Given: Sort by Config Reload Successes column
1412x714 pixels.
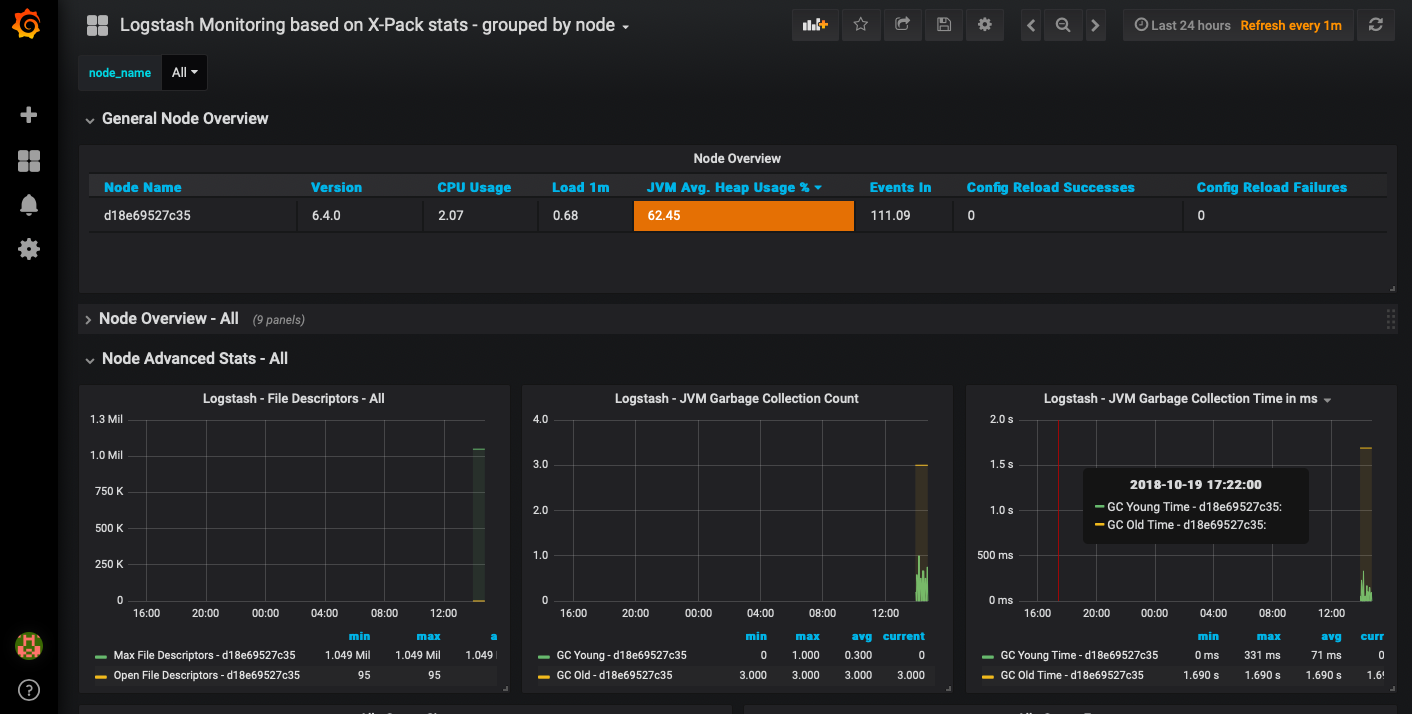Looking at the screenshot, I should pos(1050,187).
